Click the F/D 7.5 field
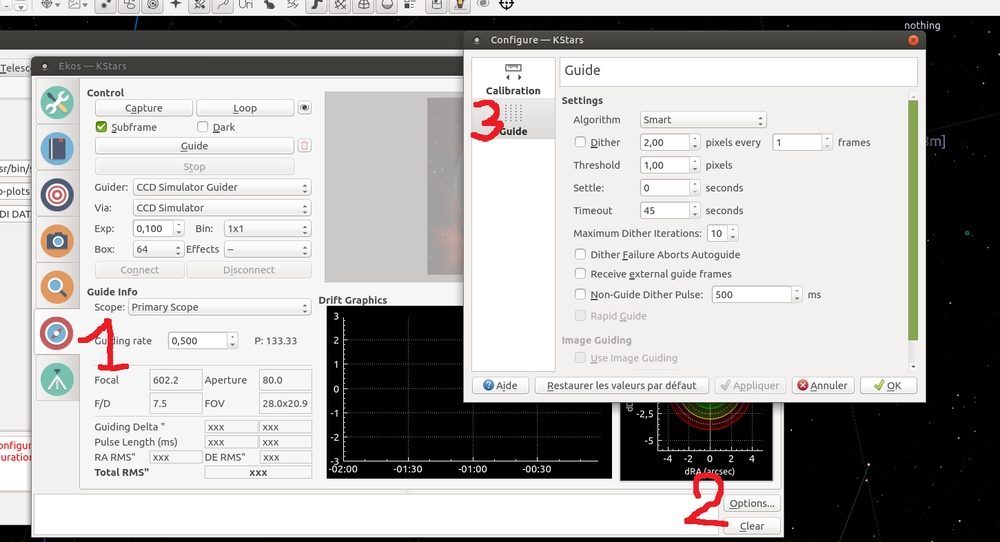Image resolution: width=1000 pixels, height=542 pixels. coord(175,404)
